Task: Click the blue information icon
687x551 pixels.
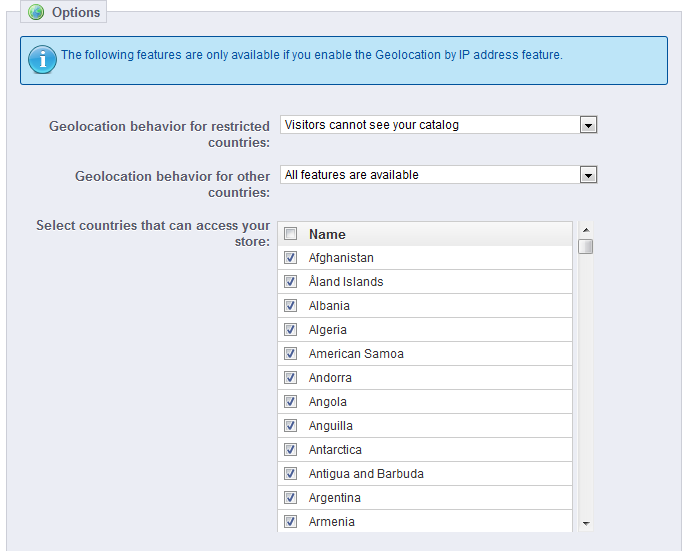Action: click(41, 59)
